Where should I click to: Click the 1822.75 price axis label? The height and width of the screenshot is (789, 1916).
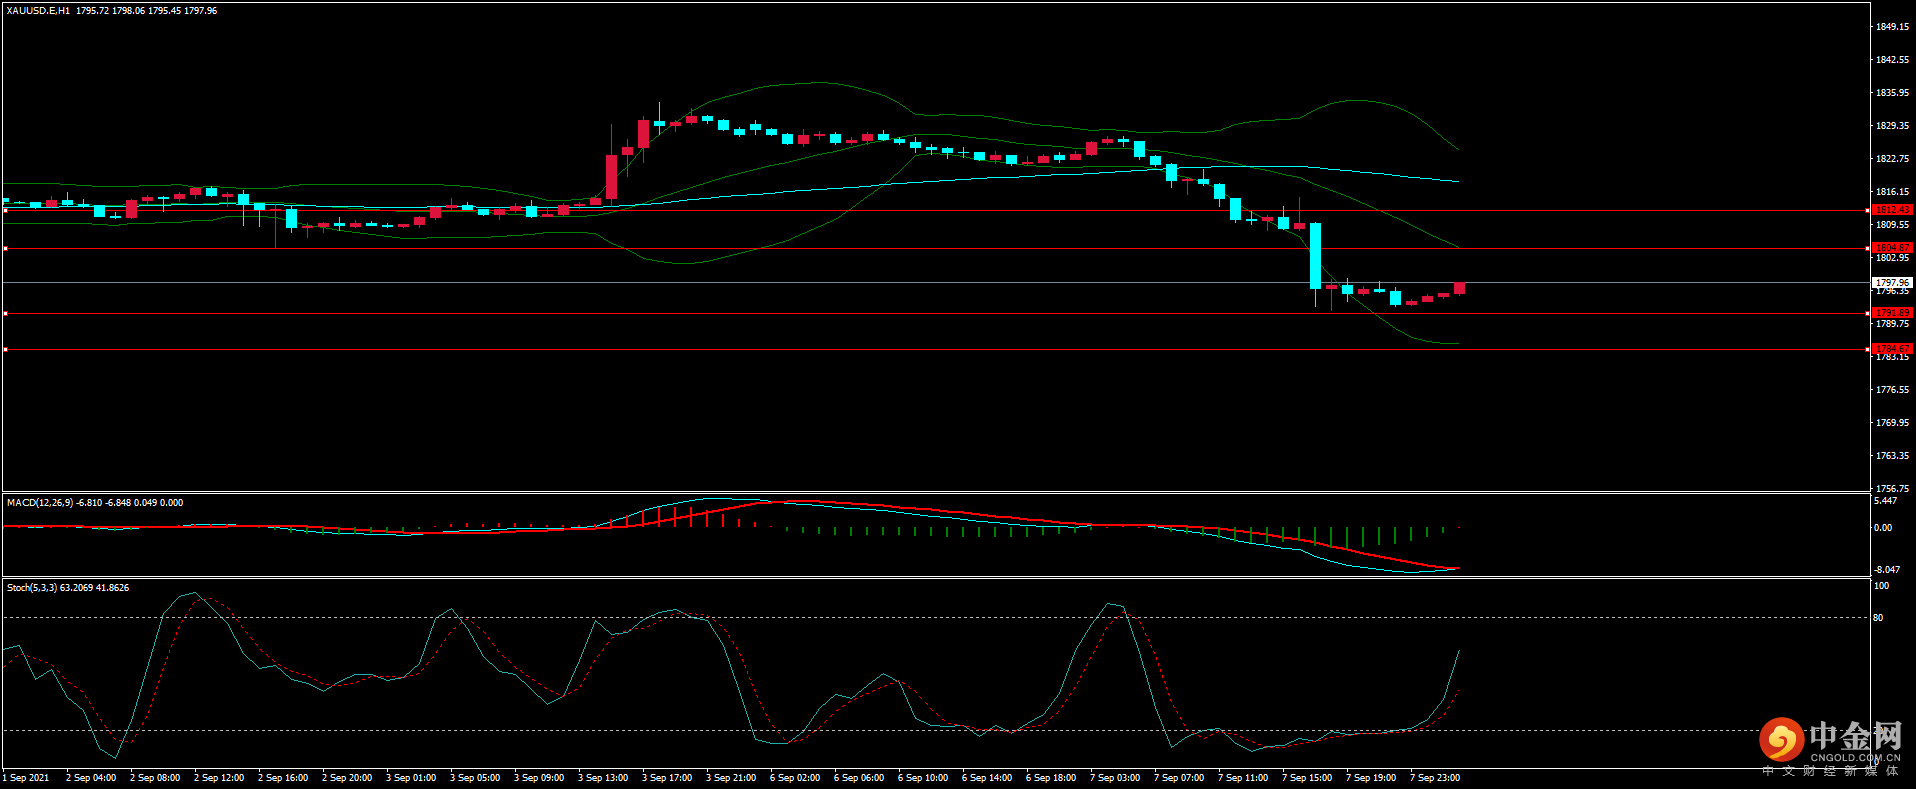pyautogui.click(x=1892, y=159)
